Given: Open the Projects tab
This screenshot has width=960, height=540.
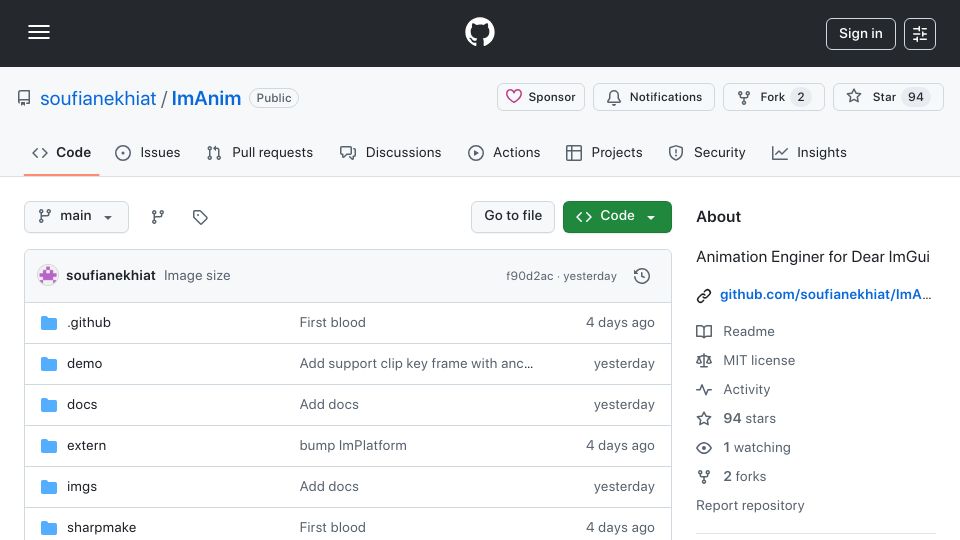Looking at the screenshot, I should coord(604,152).
